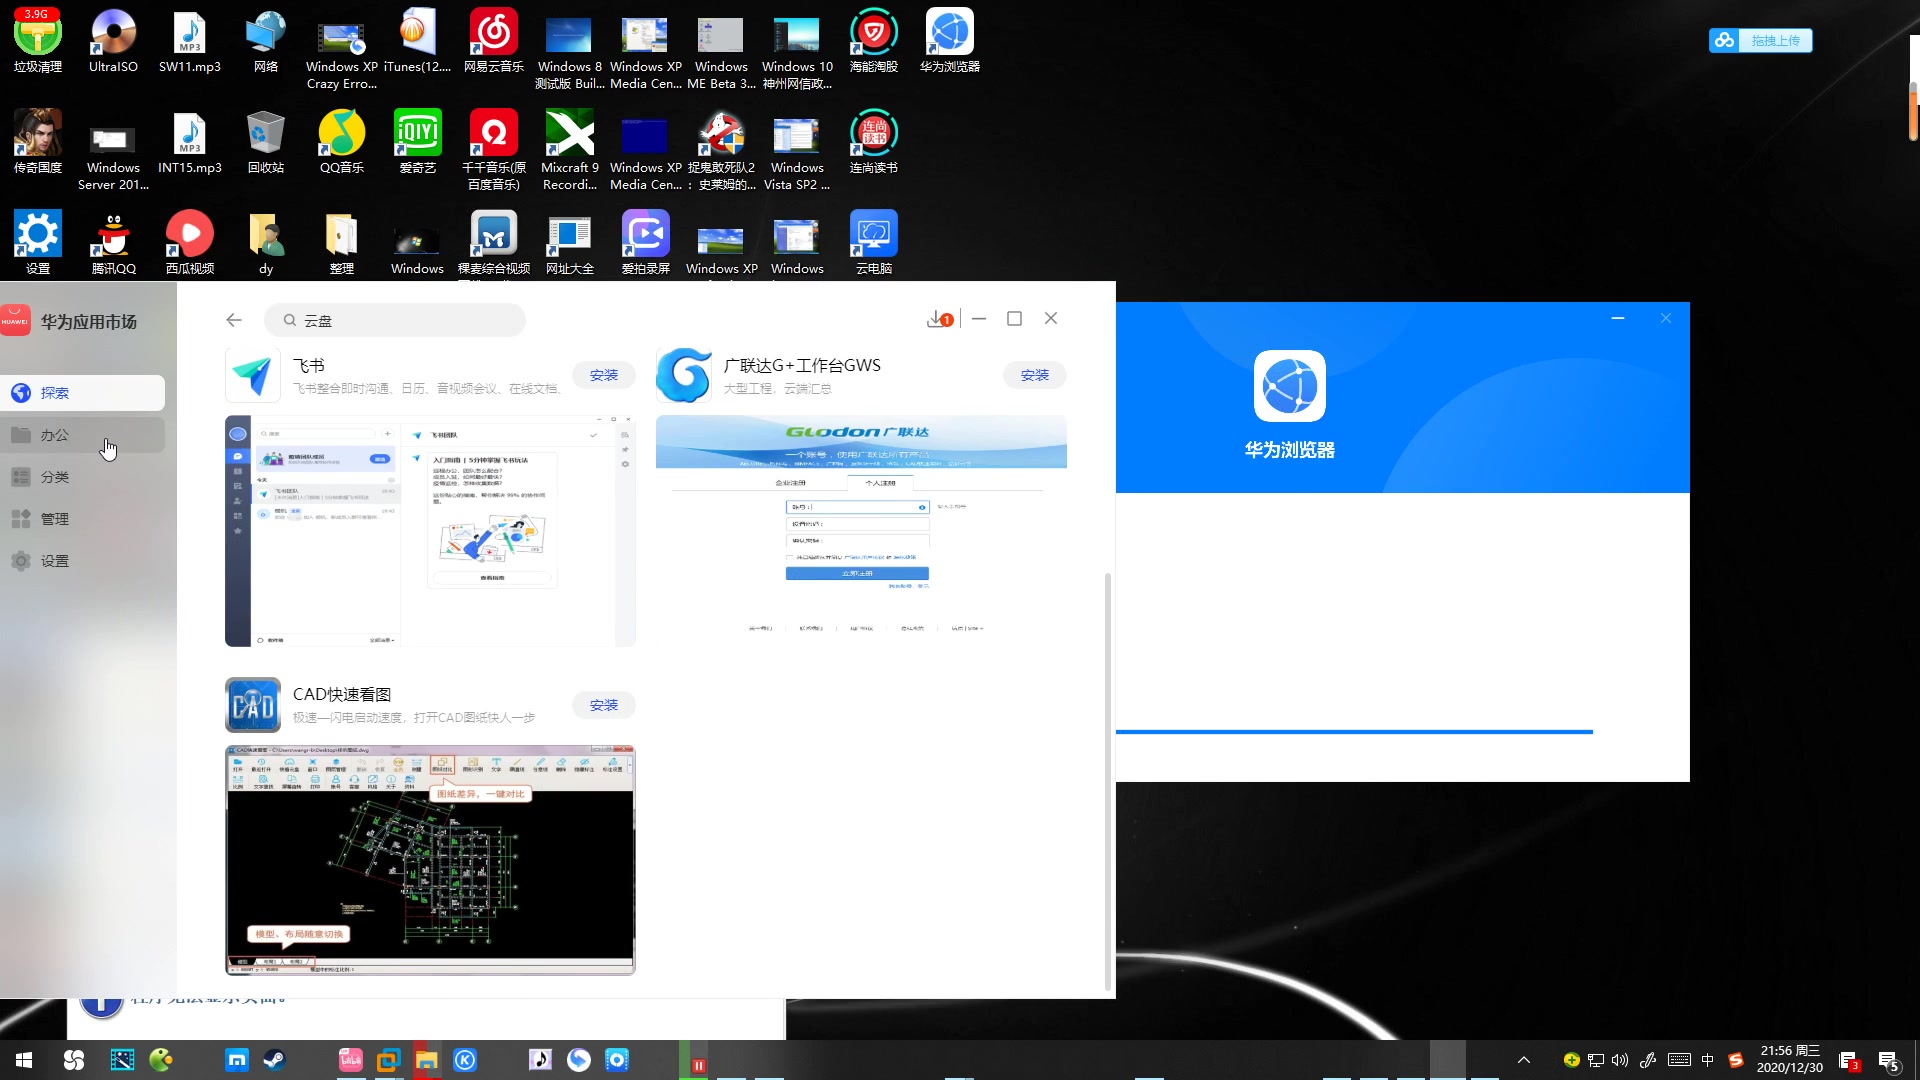
Task: Open the action center notifications
Action: coord(1888,1060)
